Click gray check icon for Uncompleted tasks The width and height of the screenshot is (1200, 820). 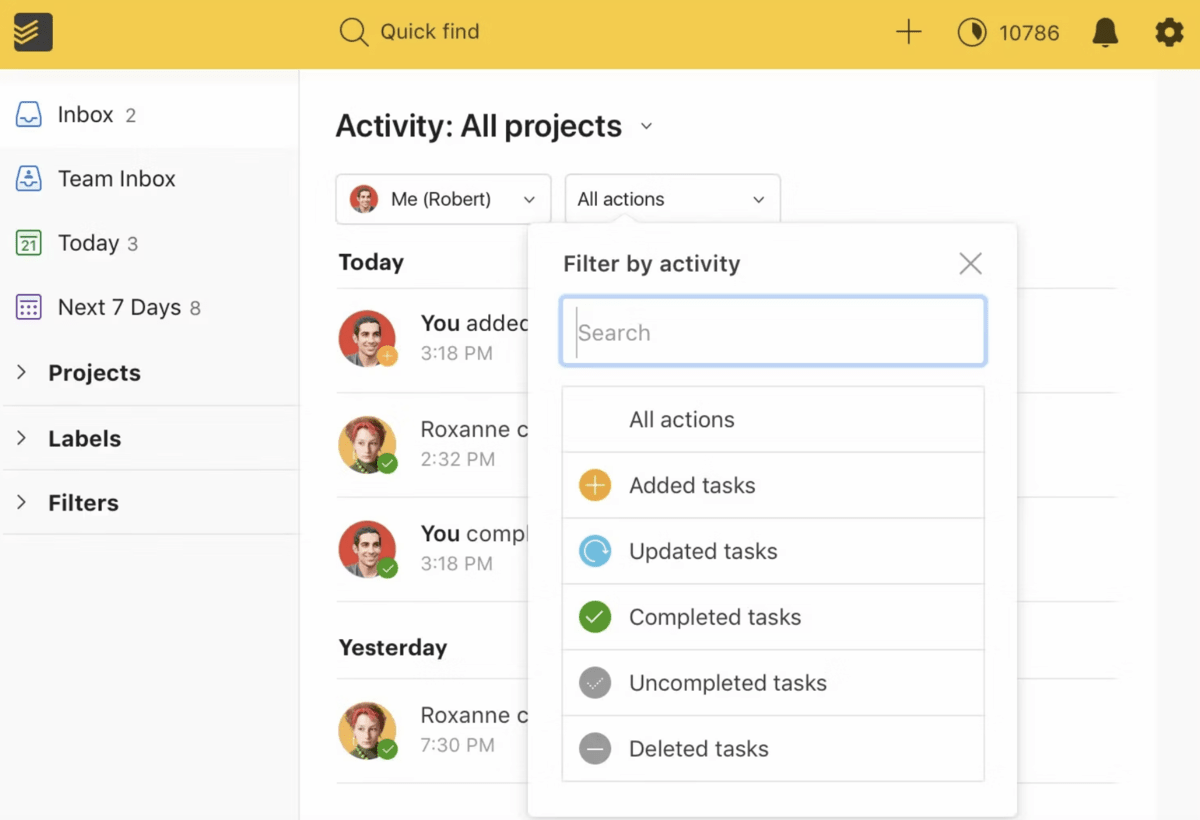tap(595, 683)
